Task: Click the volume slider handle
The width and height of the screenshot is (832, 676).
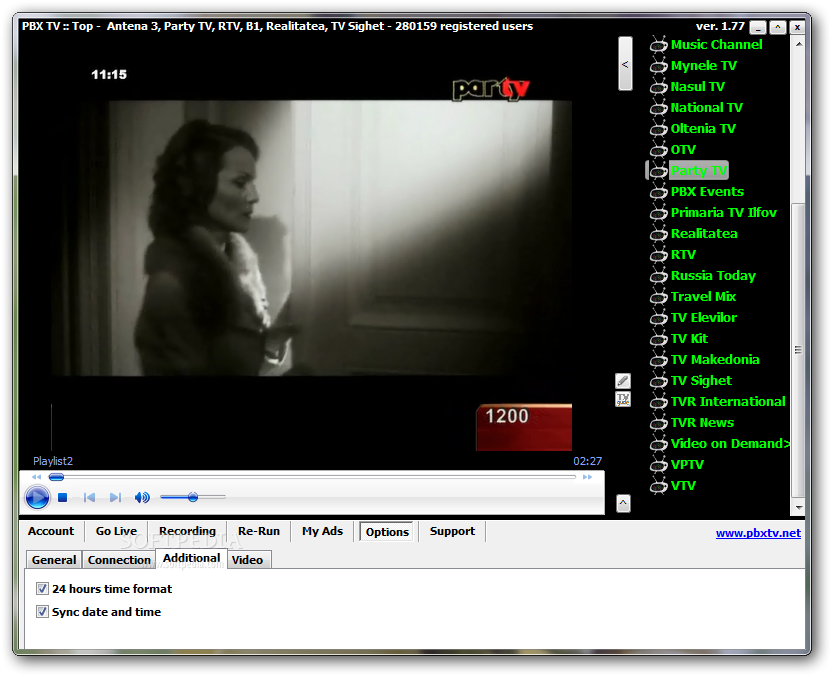Action: pyautogui.click(x=193, y=497)
